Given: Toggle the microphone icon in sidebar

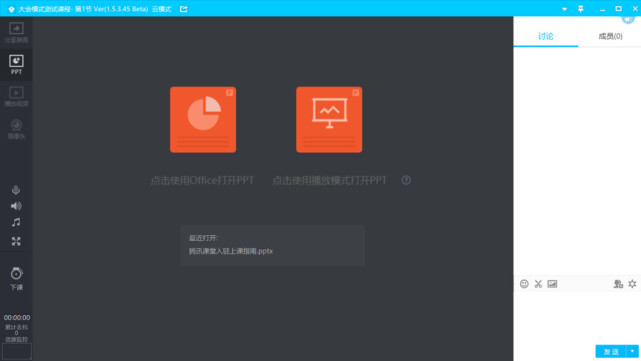Looking at the screenshot, I should pos(16,190).
